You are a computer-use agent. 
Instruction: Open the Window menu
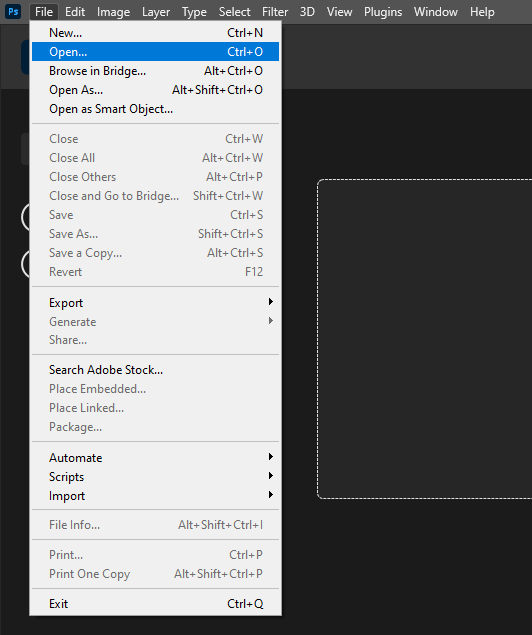pos(436,12)
